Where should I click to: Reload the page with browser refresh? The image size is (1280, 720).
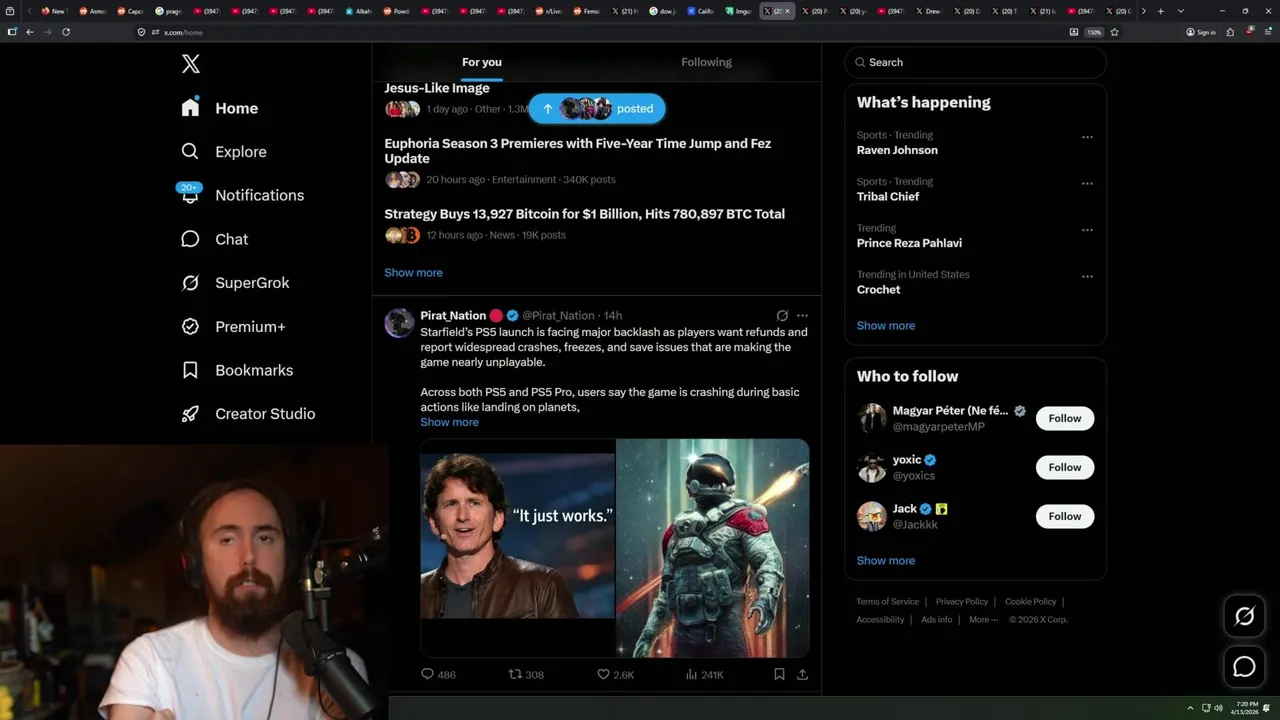click(66, 32)
